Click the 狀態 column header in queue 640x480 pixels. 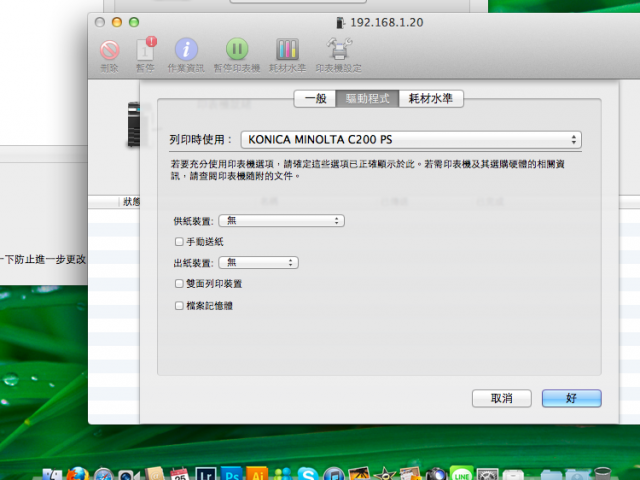click(131, 202)
